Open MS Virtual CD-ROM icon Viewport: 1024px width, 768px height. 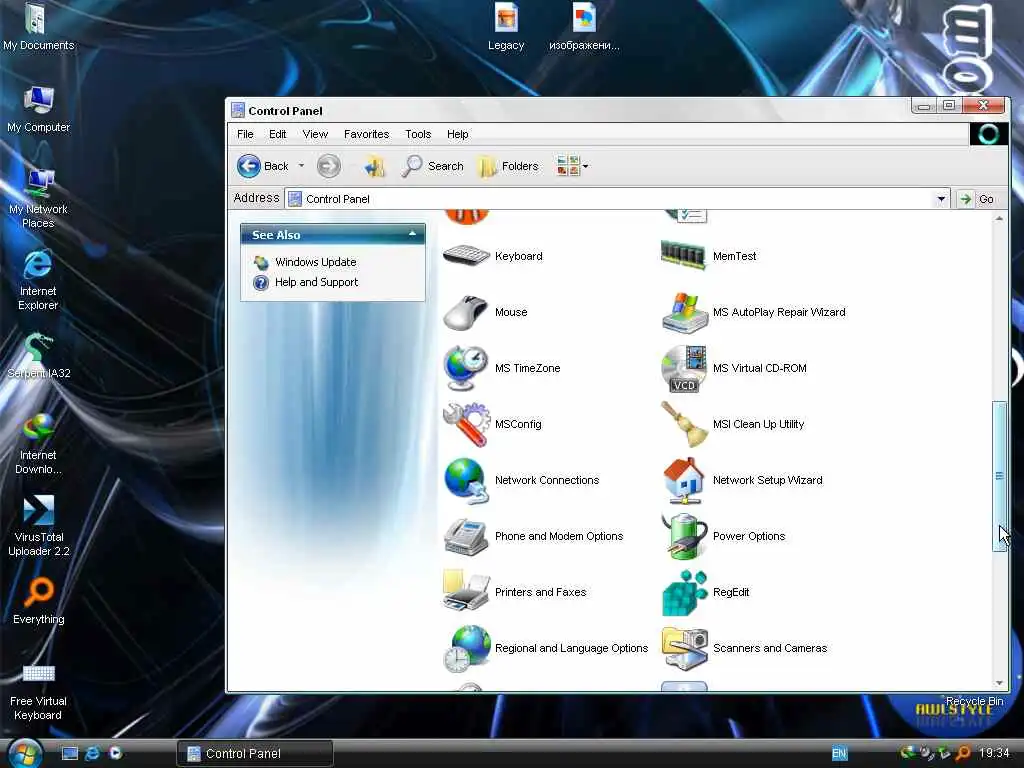point(684,368)
